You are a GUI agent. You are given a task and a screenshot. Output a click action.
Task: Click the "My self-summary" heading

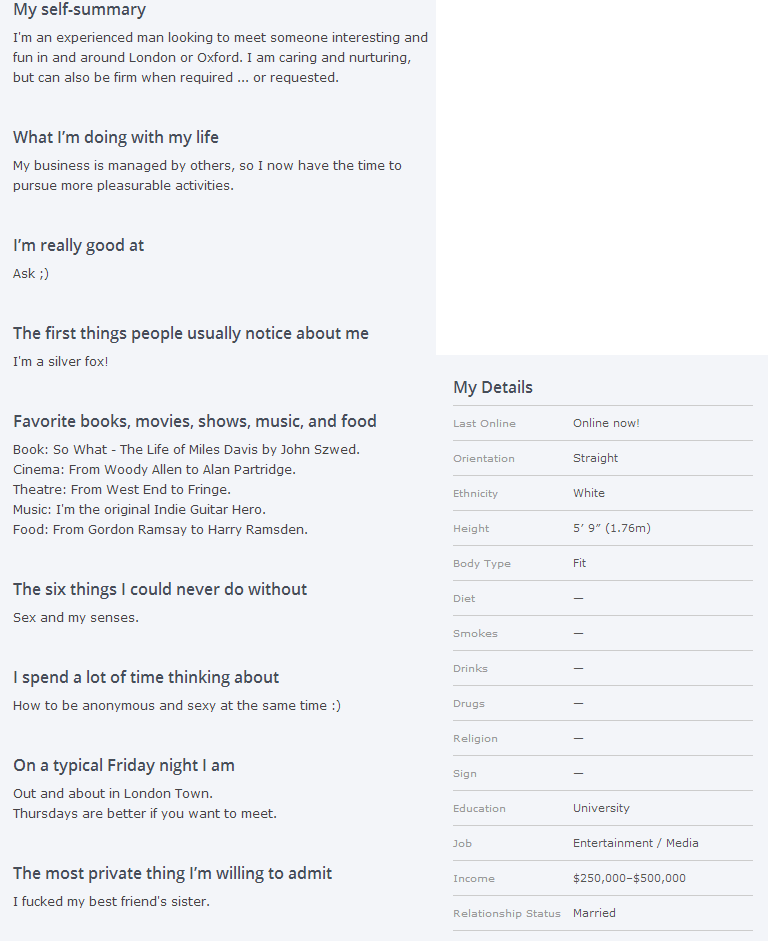click(79, 10)
